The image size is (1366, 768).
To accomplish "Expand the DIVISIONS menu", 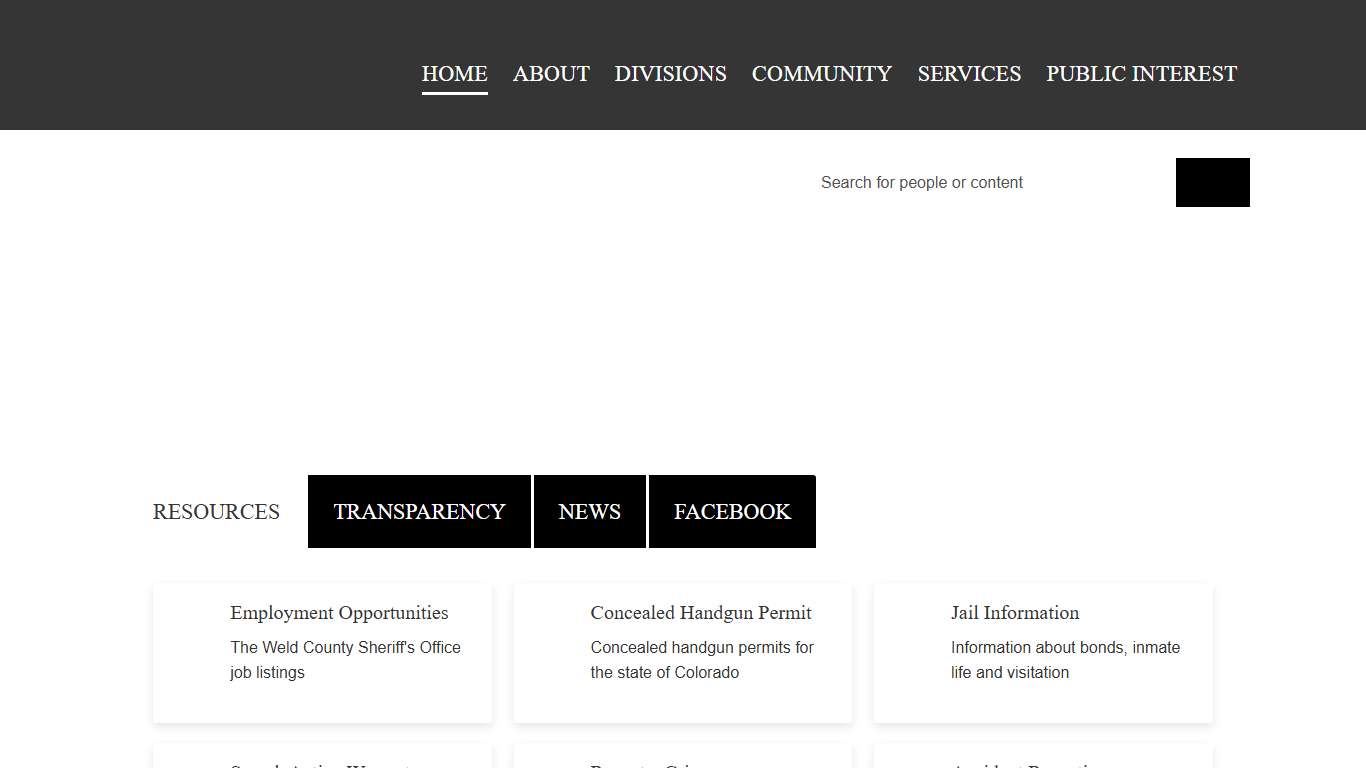I will pyautogui.click(x=670, y=74).
